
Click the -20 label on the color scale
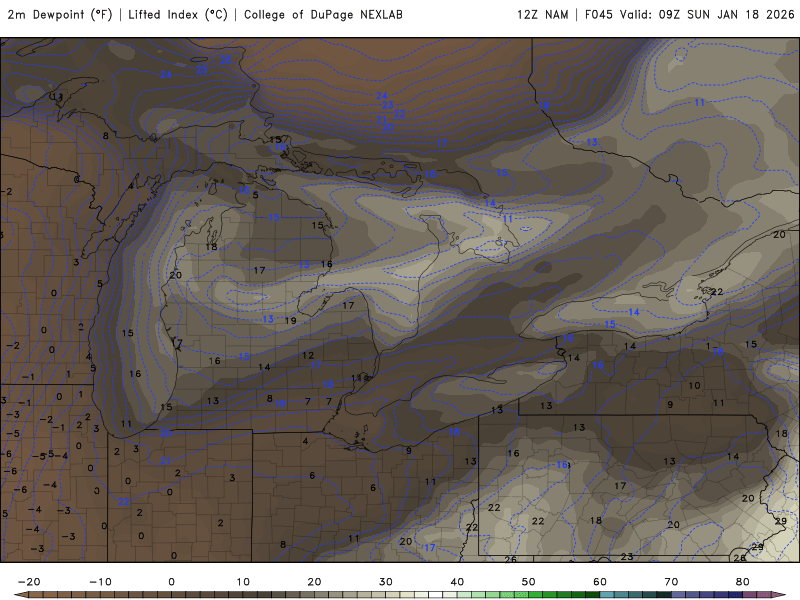coord(29,582)
